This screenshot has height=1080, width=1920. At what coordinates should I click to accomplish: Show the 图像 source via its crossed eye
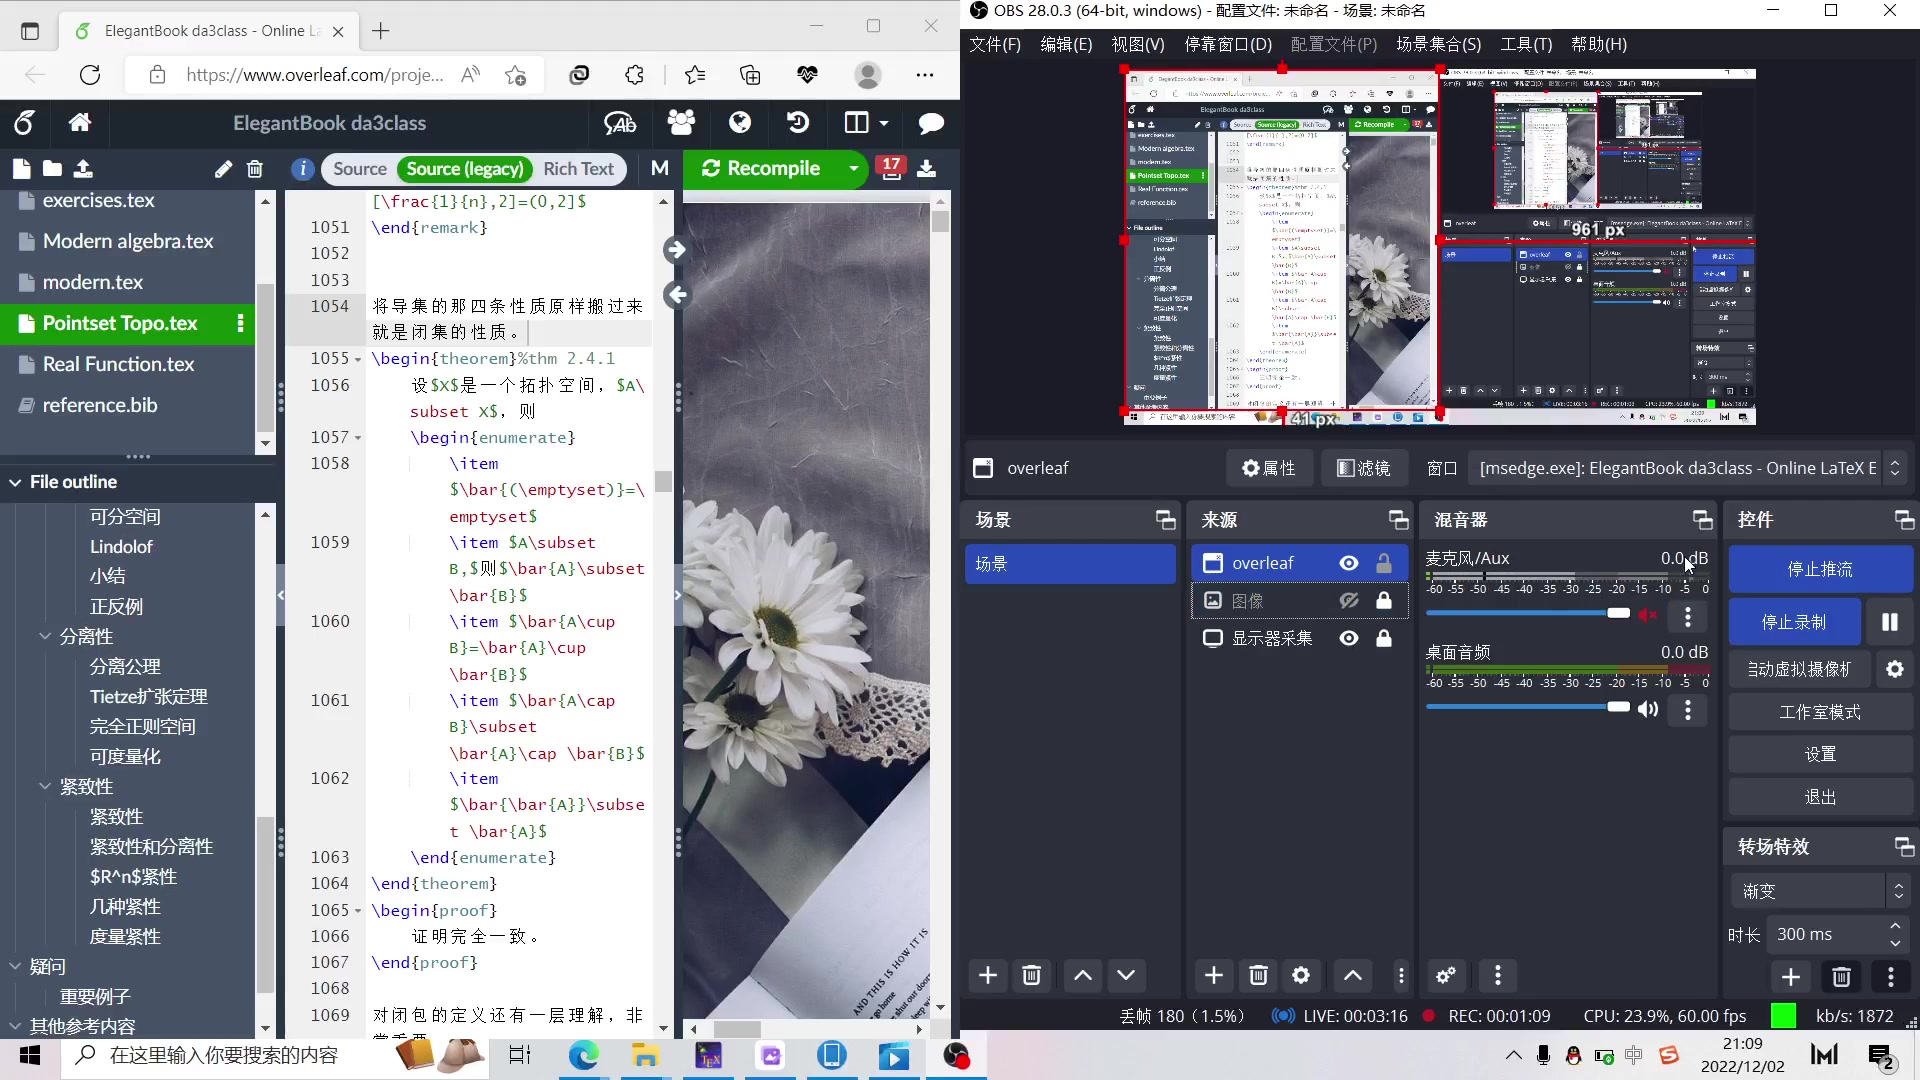(1349, 600)
